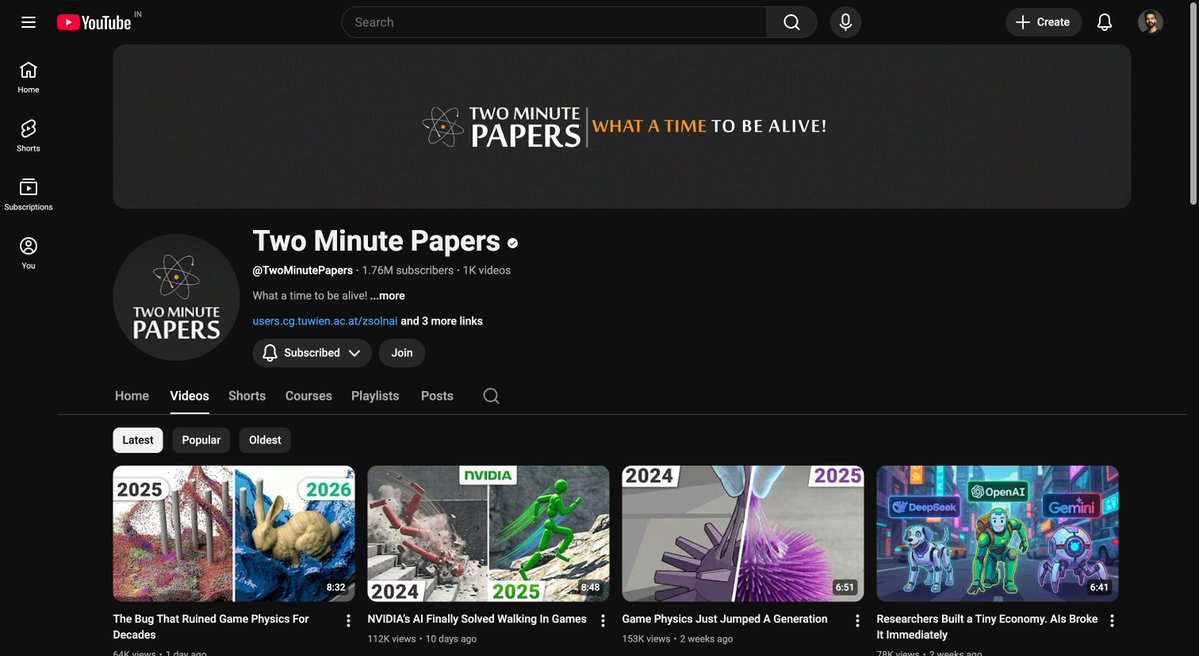Viewport: 1199px width, 656px height.
Task: Open the DeepSeek OpenAI Gemini robots thumbnail
Action: (x=997, y=534)
